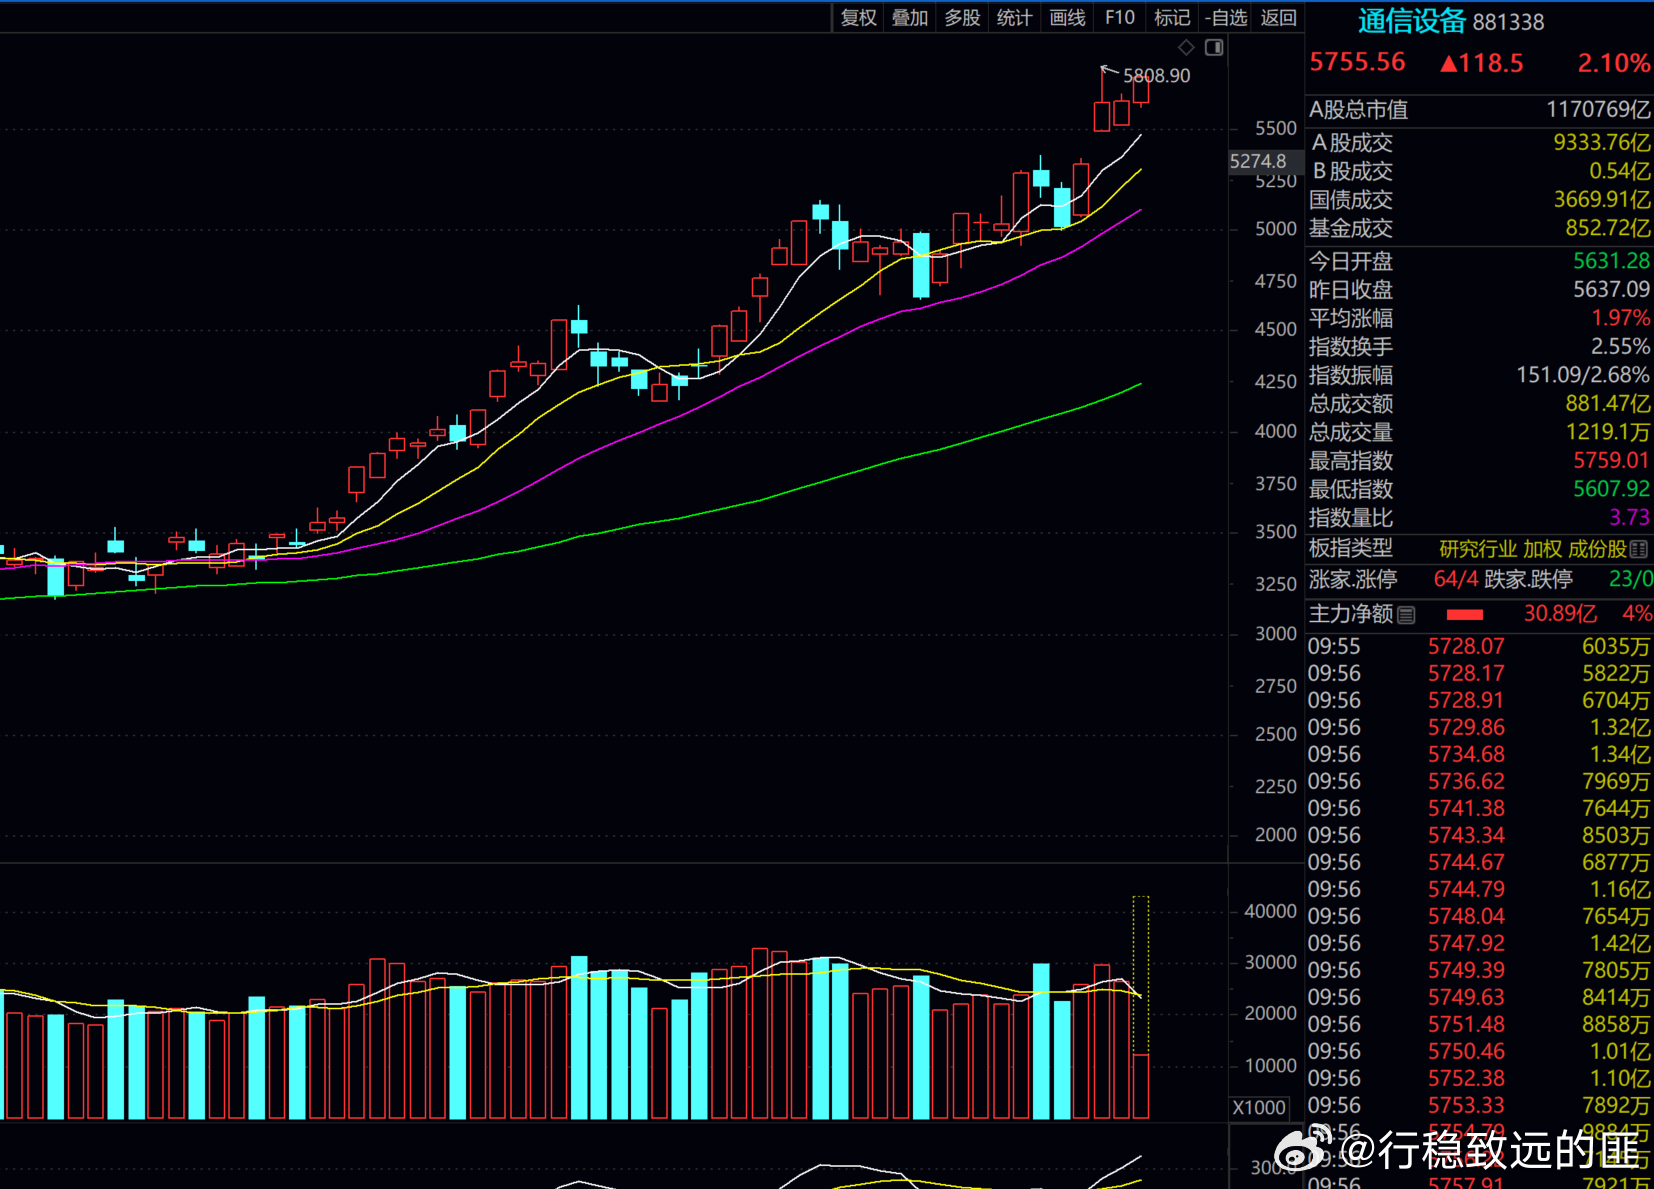Click the 最低指数 value 5607.92

(x=1611, y=489)
